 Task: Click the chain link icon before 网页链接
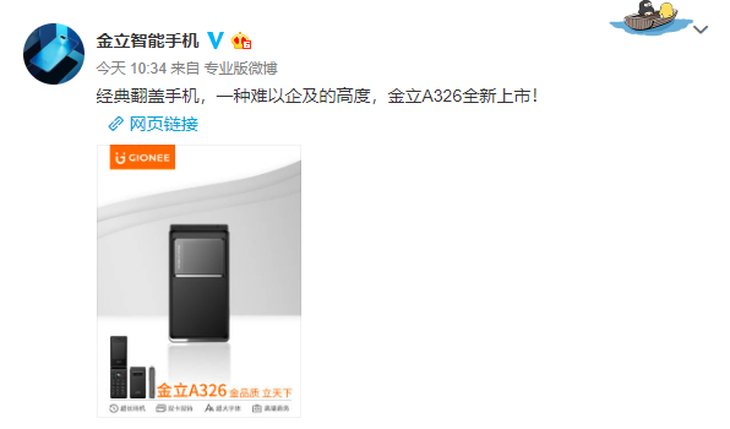coord(115,124)
